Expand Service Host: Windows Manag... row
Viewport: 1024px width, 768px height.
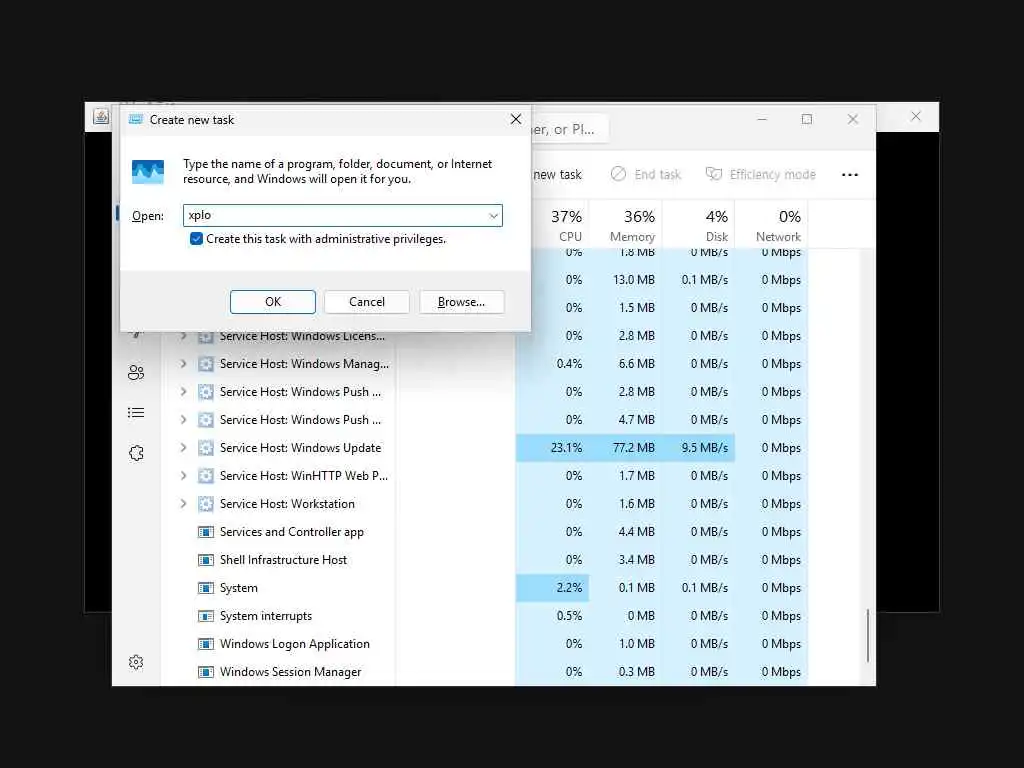click(x=184, y=364)
